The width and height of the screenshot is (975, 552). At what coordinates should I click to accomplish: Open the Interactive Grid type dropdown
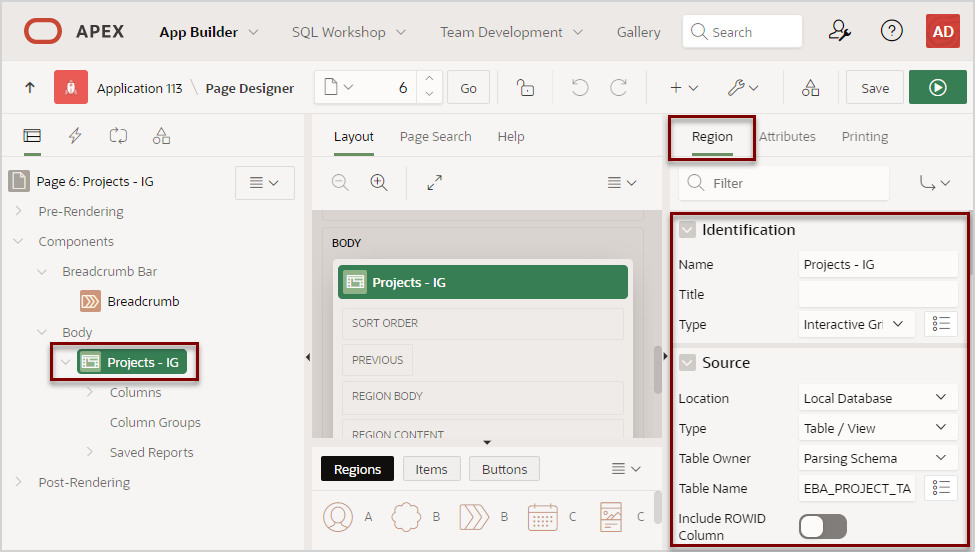(856, 324)
